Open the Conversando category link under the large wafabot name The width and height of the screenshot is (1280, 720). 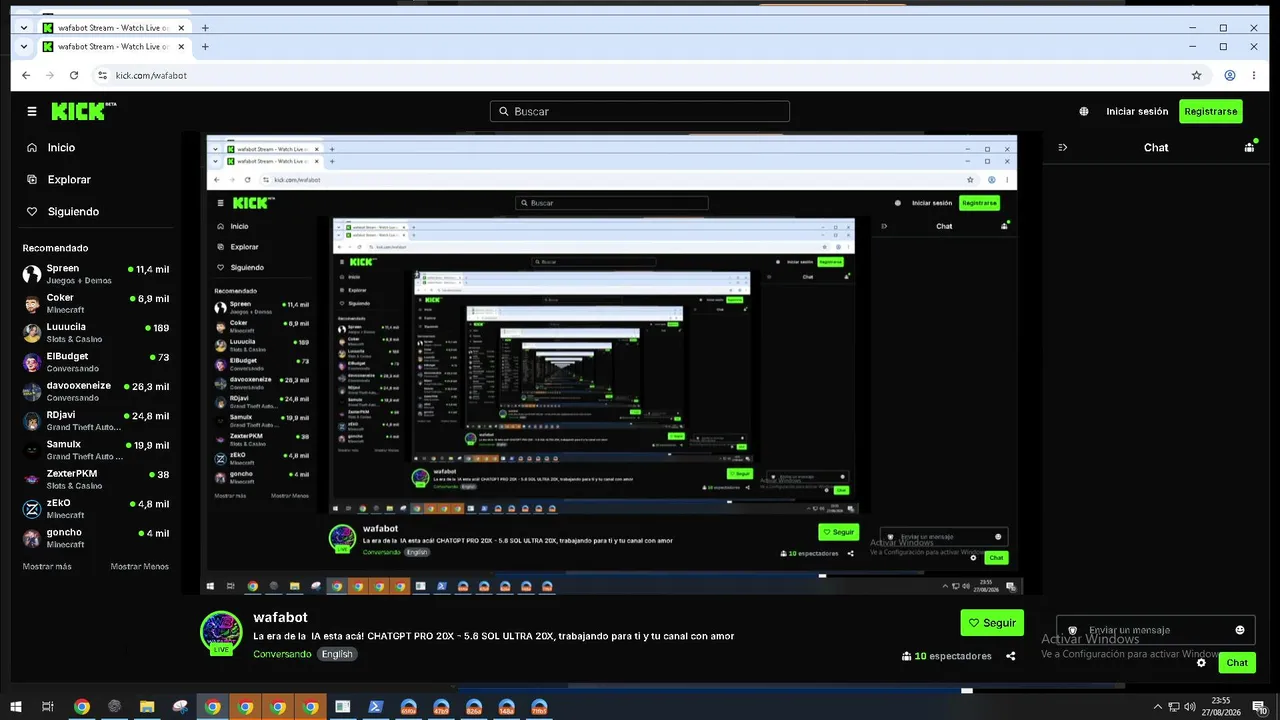tap(282, 654)
